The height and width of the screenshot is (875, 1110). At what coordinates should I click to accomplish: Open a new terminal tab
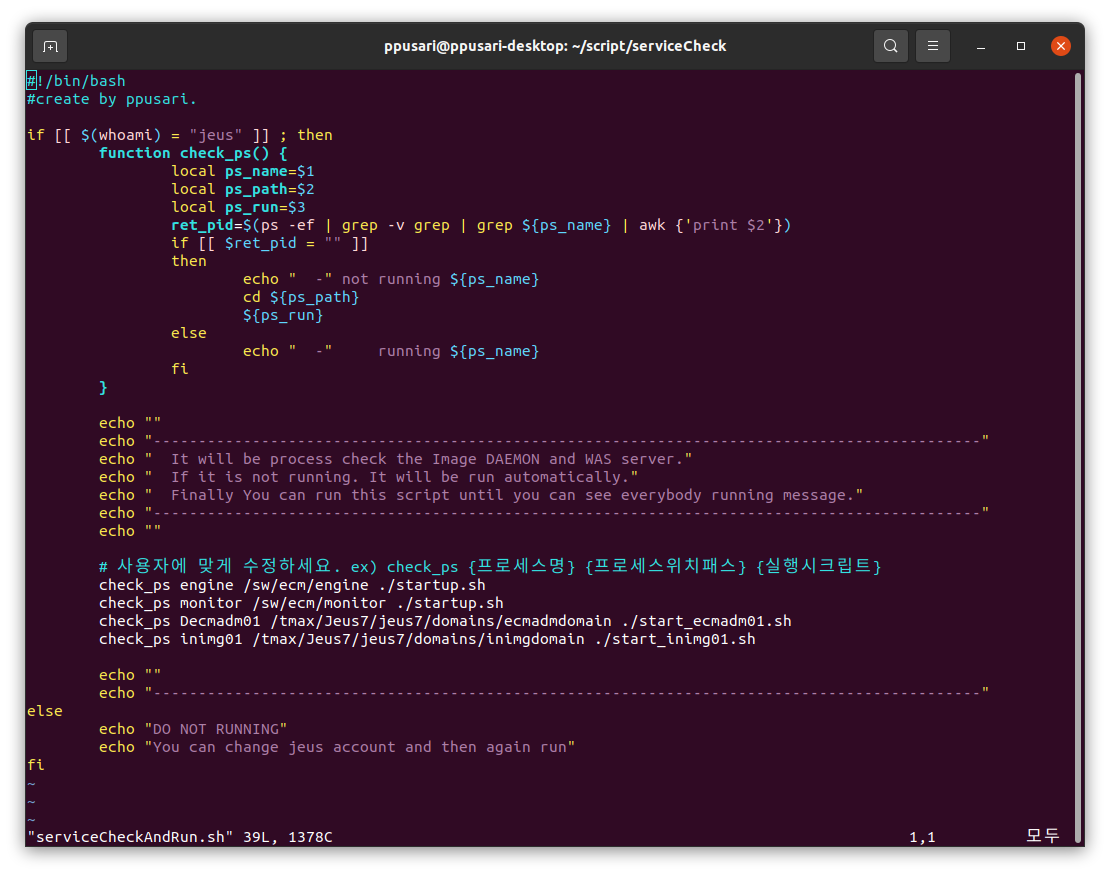click(50, 47)
